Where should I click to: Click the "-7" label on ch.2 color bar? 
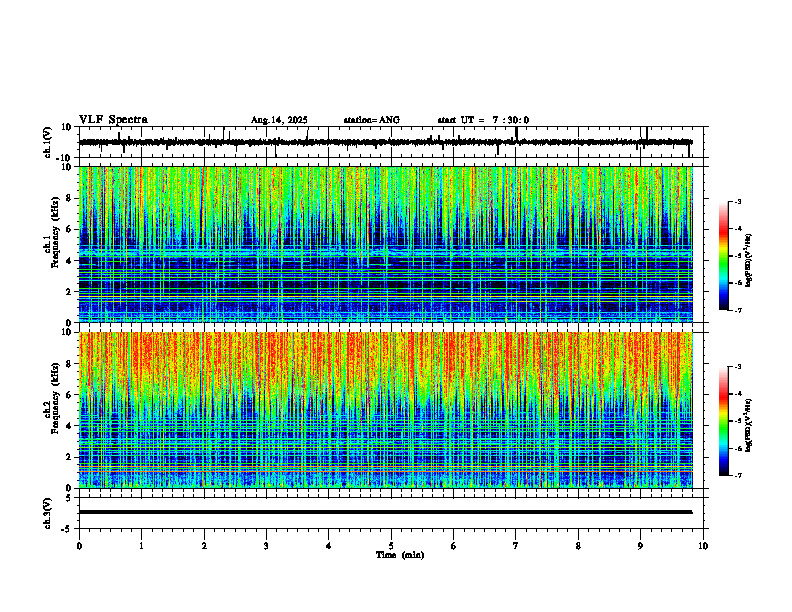(738, 475)
